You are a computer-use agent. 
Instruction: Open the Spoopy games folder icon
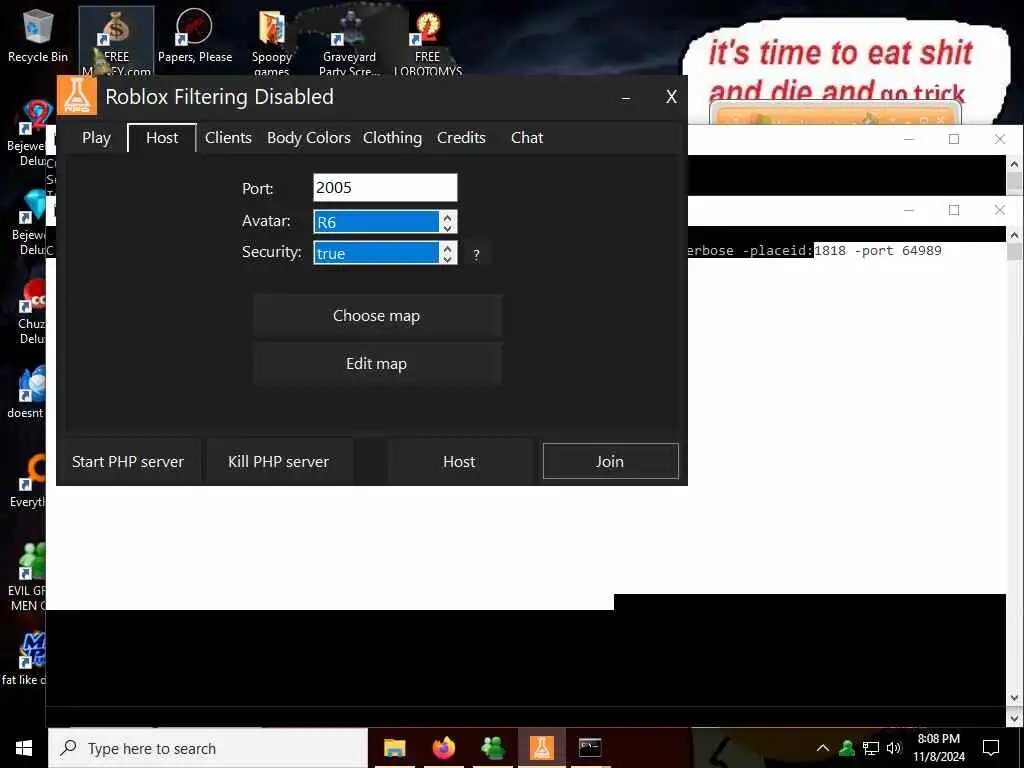272,40
